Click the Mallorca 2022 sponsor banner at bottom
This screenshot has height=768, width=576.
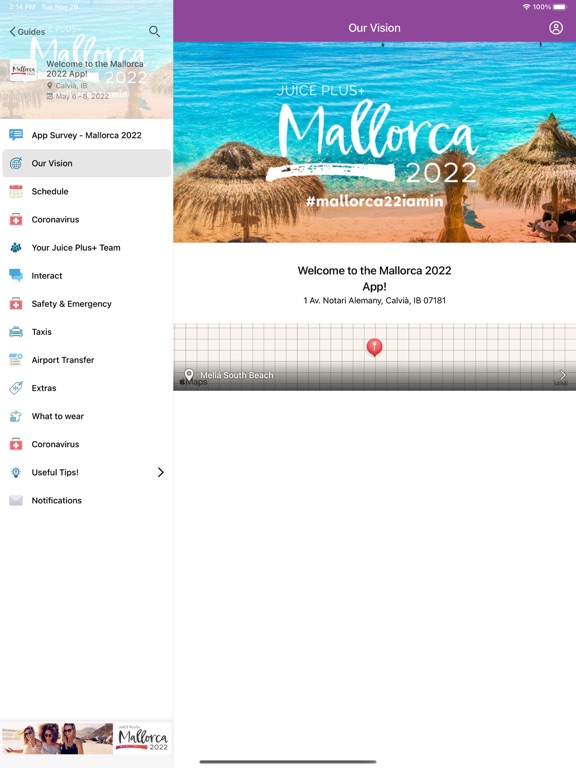[x=86, y=738]
